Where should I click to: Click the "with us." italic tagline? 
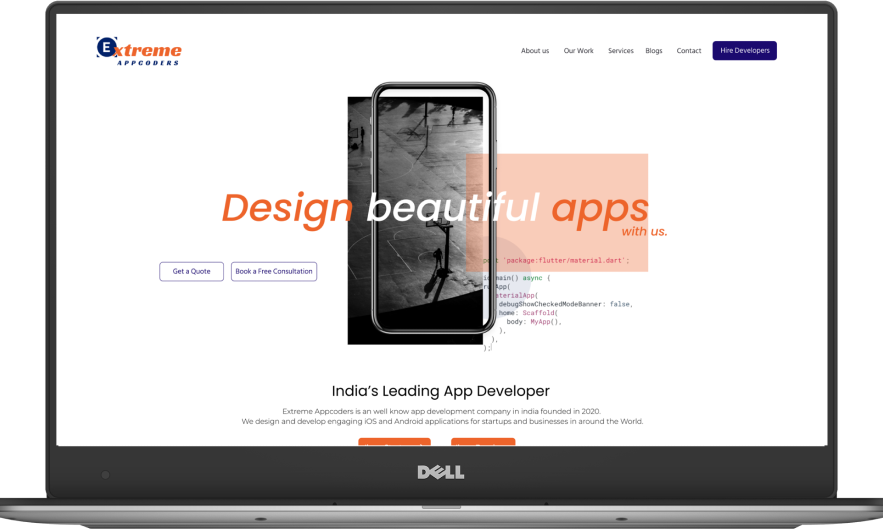point(644,232)
